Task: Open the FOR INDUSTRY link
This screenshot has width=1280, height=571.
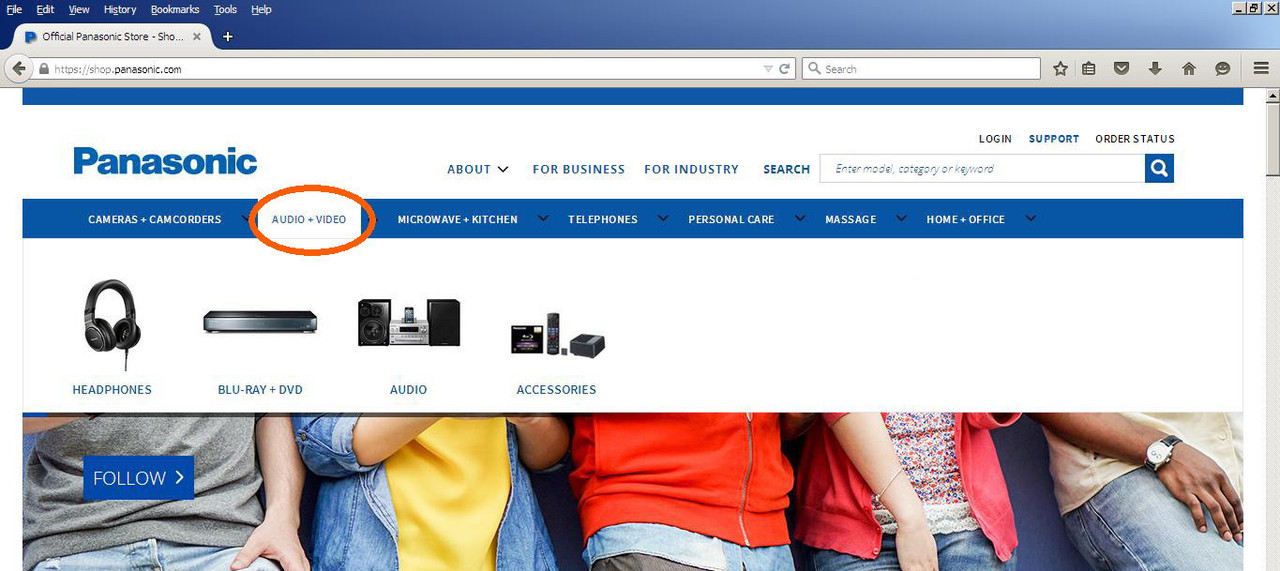Action: click(x=691, y=169)
